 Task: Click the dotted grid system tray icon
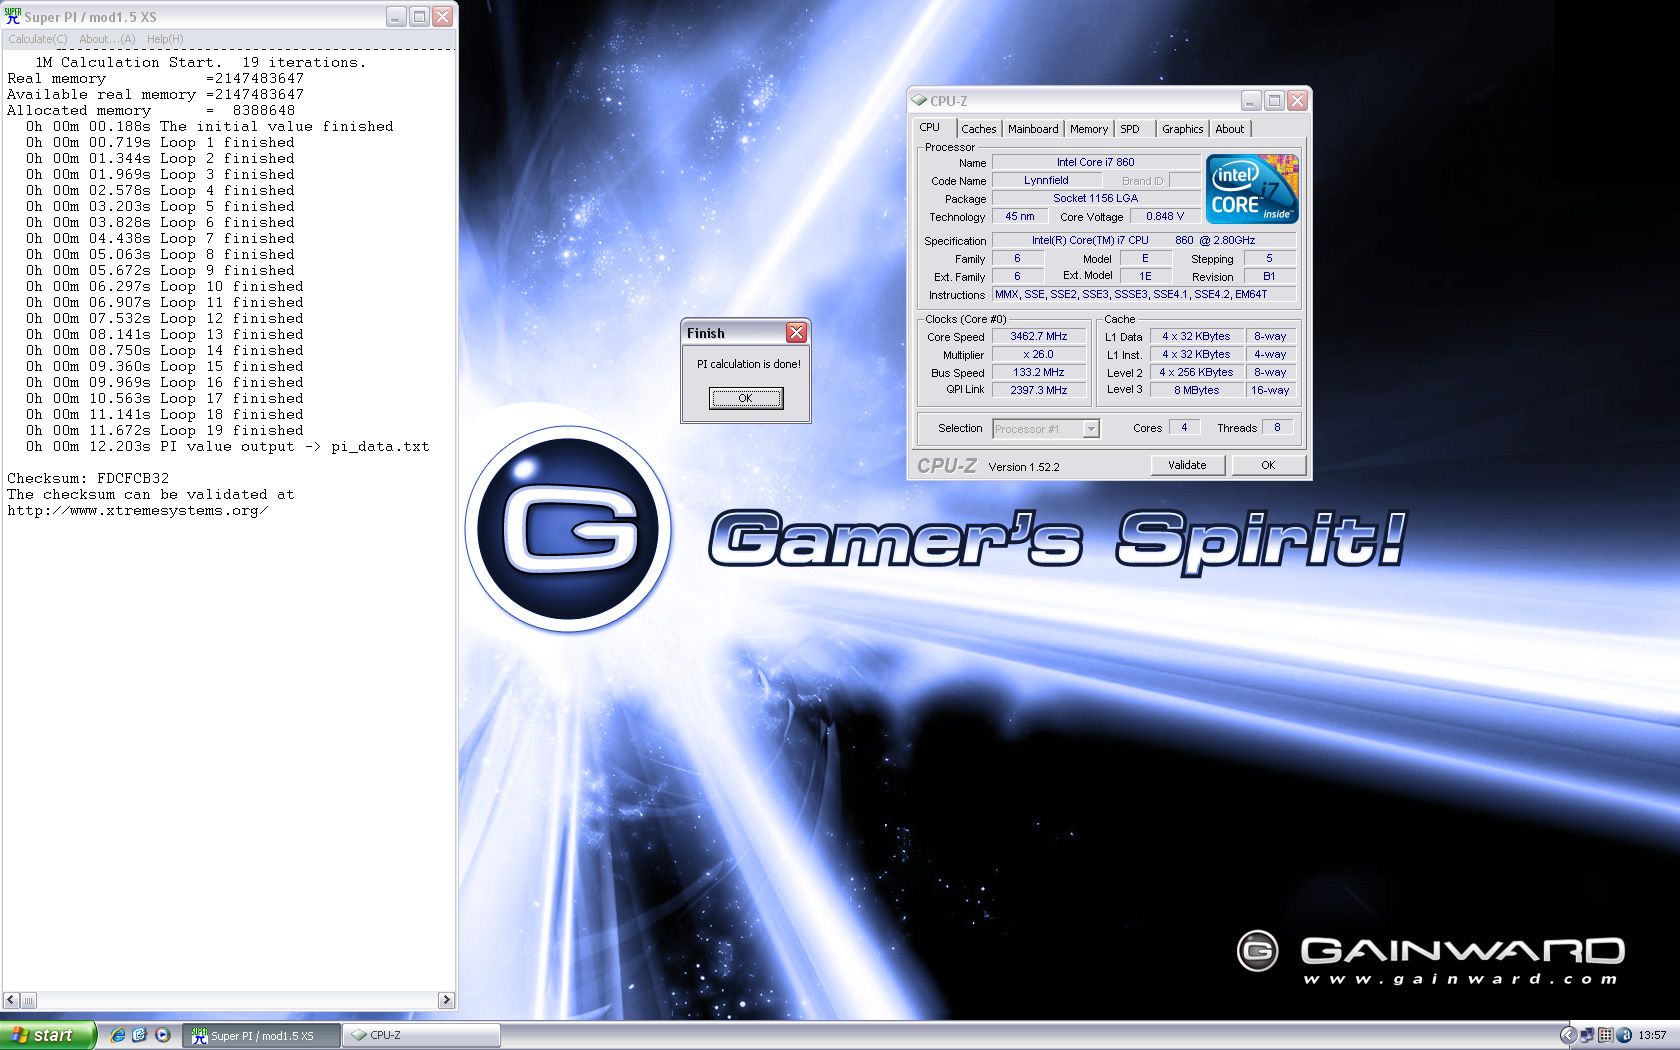(1605, 1035)
